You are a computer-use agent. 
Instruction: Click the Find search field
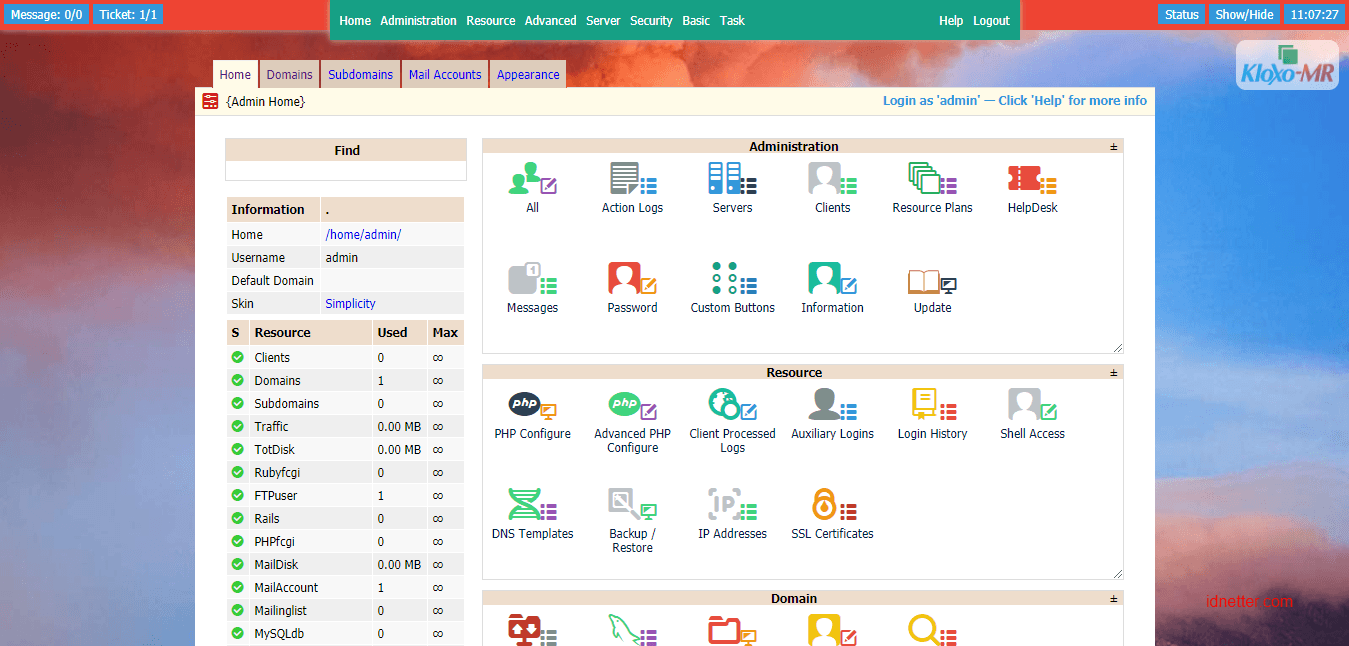[346, 171]
